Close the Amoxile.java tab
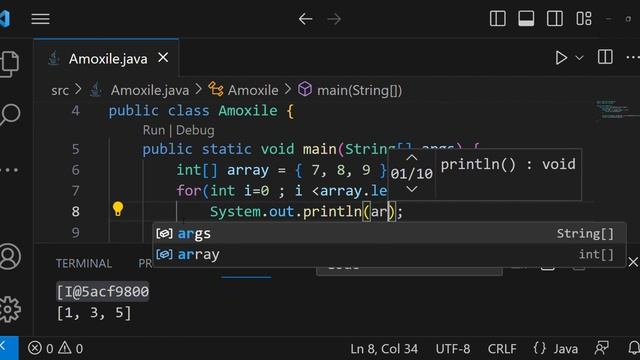 163,58
